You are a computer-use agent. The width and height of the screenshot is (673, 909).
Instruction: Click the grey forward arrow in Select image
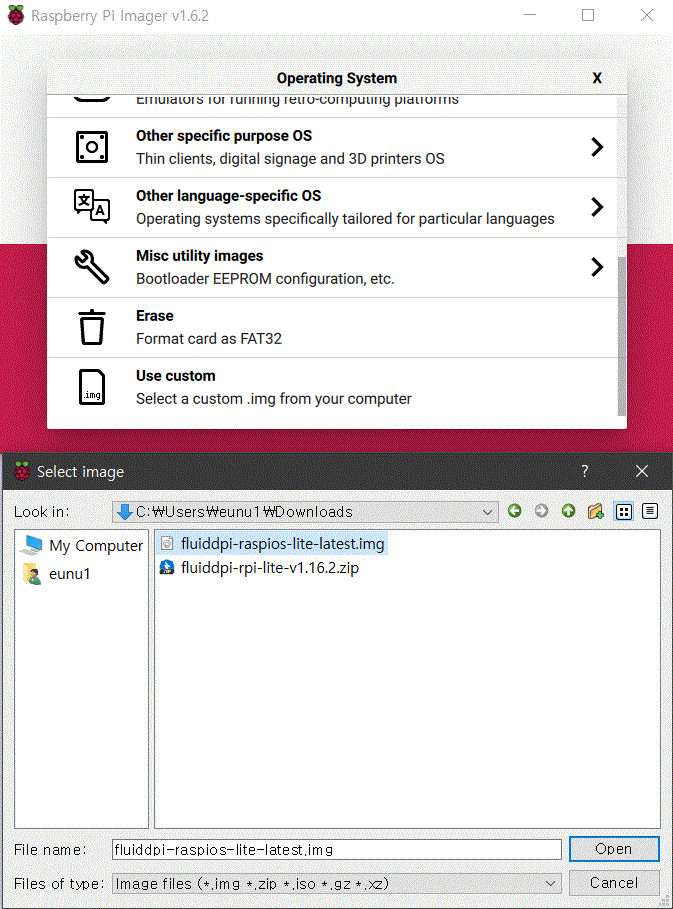[x=541, y=511]
